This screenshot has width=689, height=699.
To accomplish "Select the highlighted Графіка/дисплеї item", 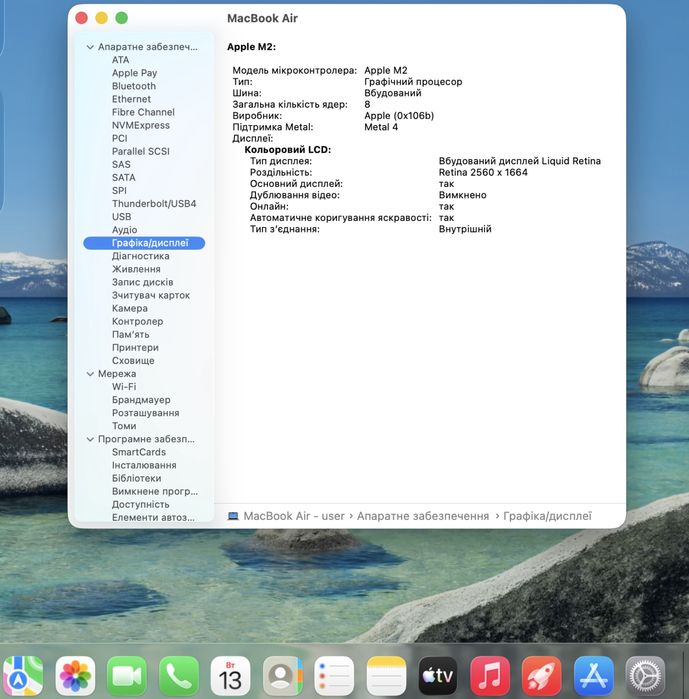I will coord(144,243).
